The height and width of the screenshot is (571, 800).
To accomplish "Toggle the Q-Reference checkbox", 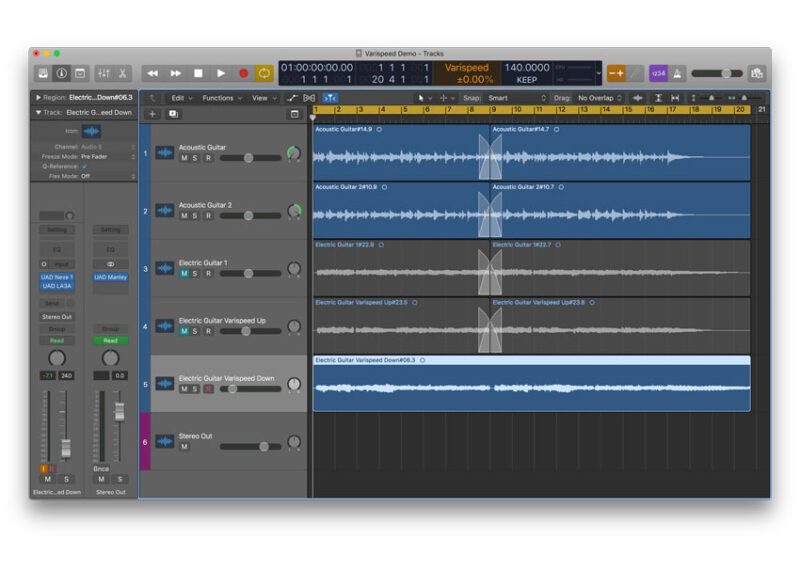I will point(84,166).
